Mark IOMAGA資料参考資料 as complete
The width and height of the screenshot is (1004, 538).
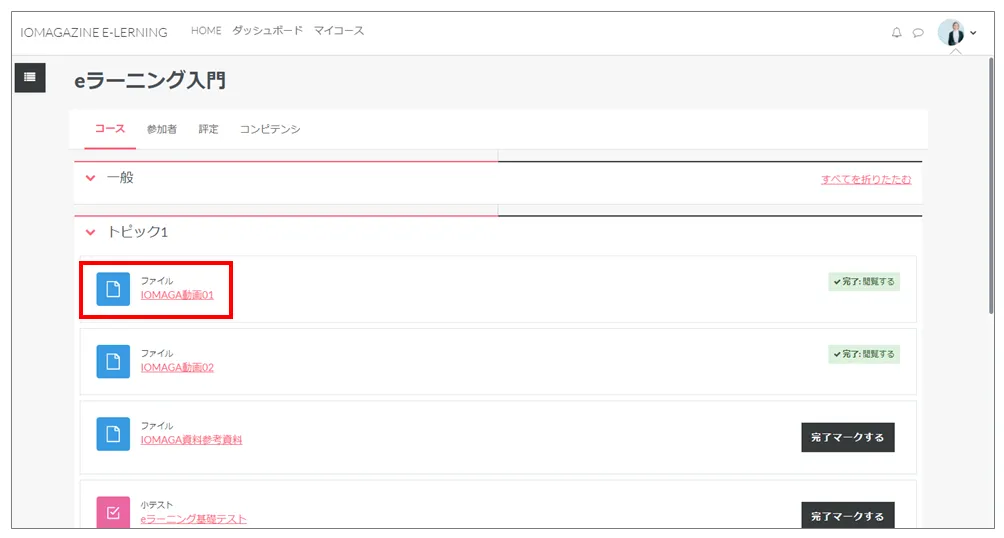[x=847, y=437]
